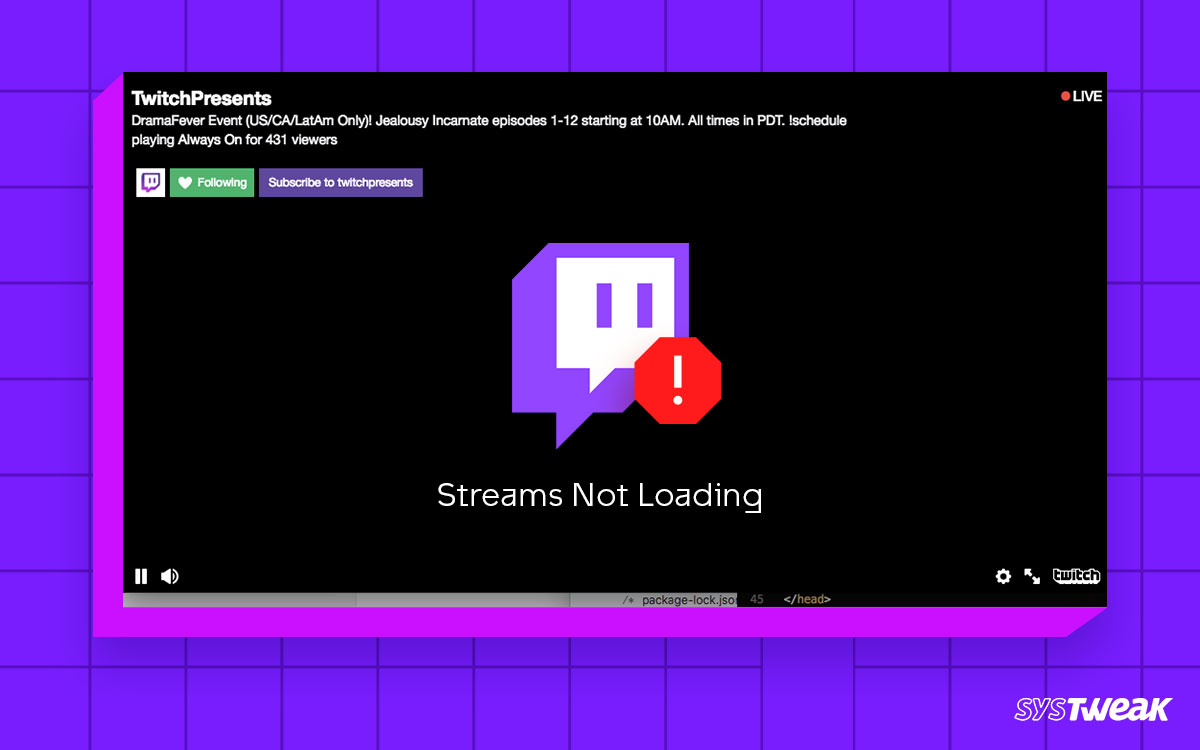1200x750 pixels.
Task: Click the Subscribe to twitchpresents button
Action: [x=340, y=182]
